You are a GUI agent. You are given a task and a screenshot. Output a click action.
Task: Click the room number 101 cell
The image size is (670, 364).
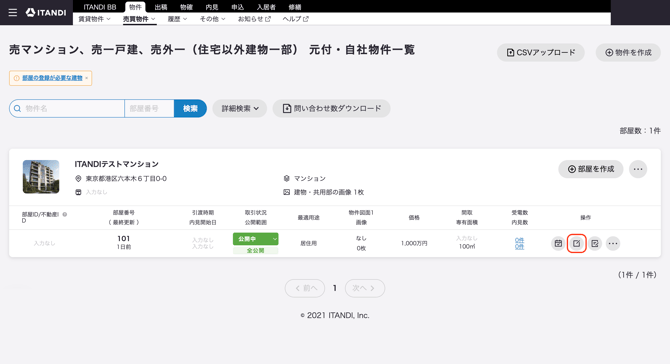[123, 238]
